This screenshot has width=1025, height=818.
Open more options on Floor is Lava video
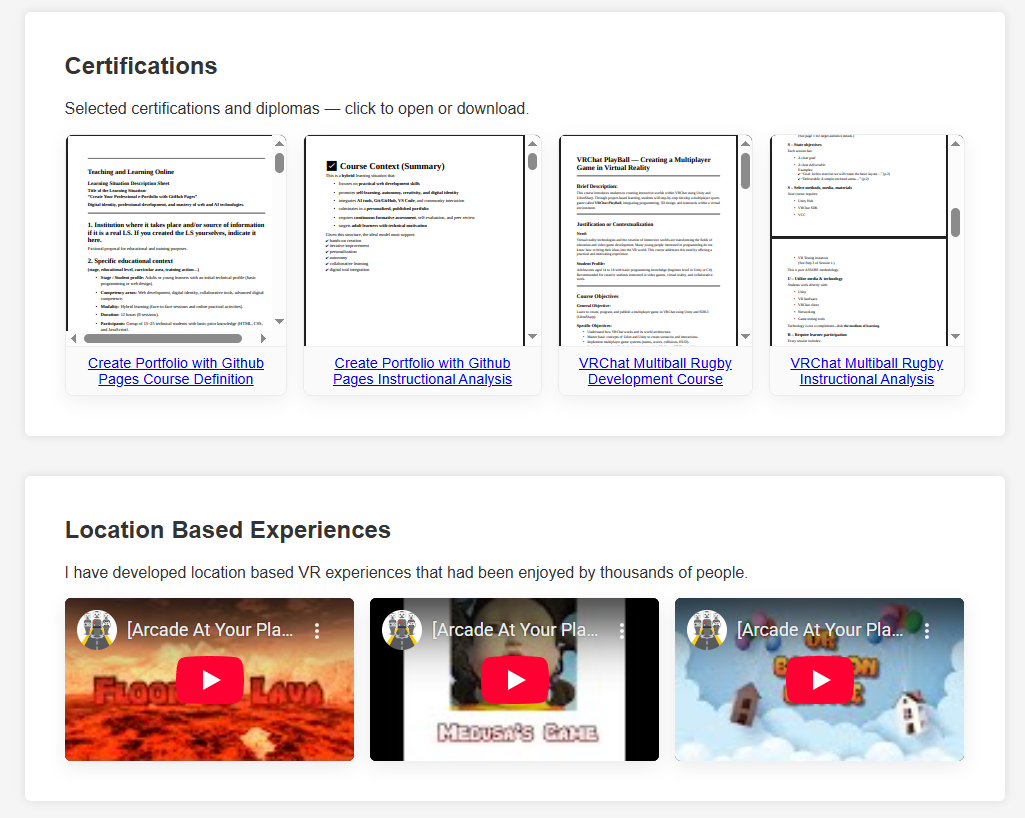(x=317, y=631)
